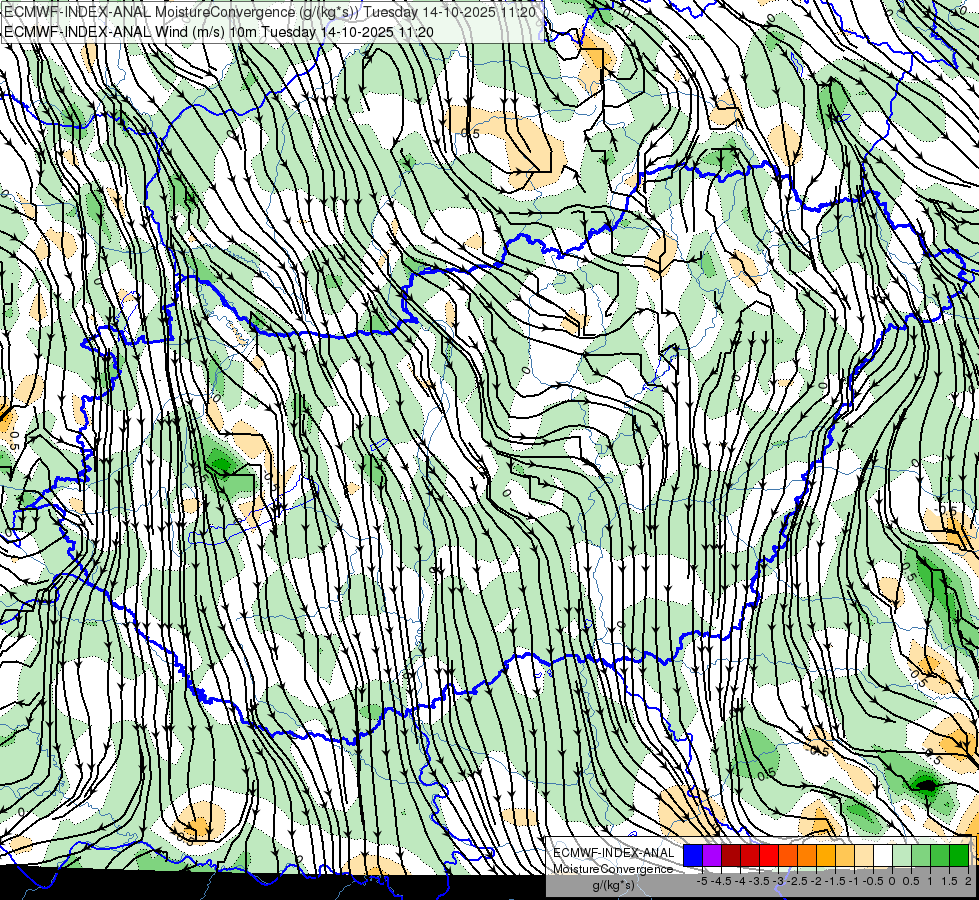This screenshot has width=979, height=900.
Task: Click the -3 legend tick label
Action: click(x=778, y=881)
